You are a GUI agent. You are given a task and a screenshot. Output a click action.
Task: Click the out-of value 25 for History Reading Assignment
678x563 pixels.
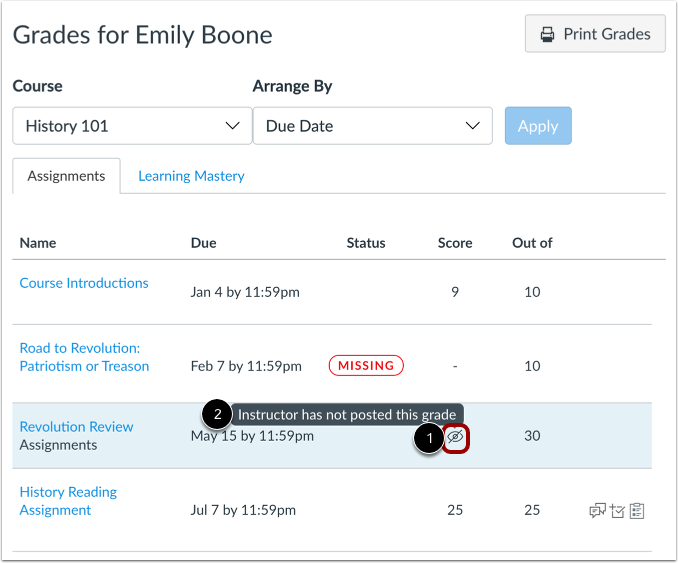tap(532, 510)
